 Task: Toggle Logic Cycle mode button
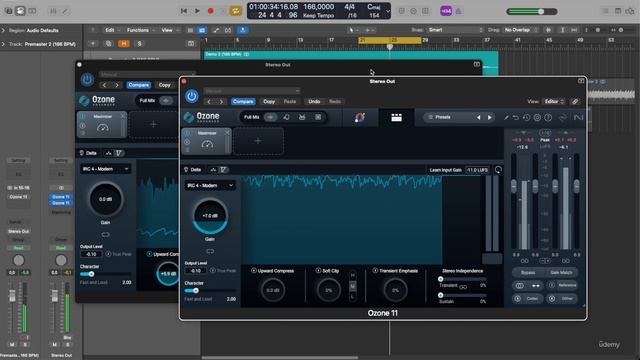click(236, 11)
